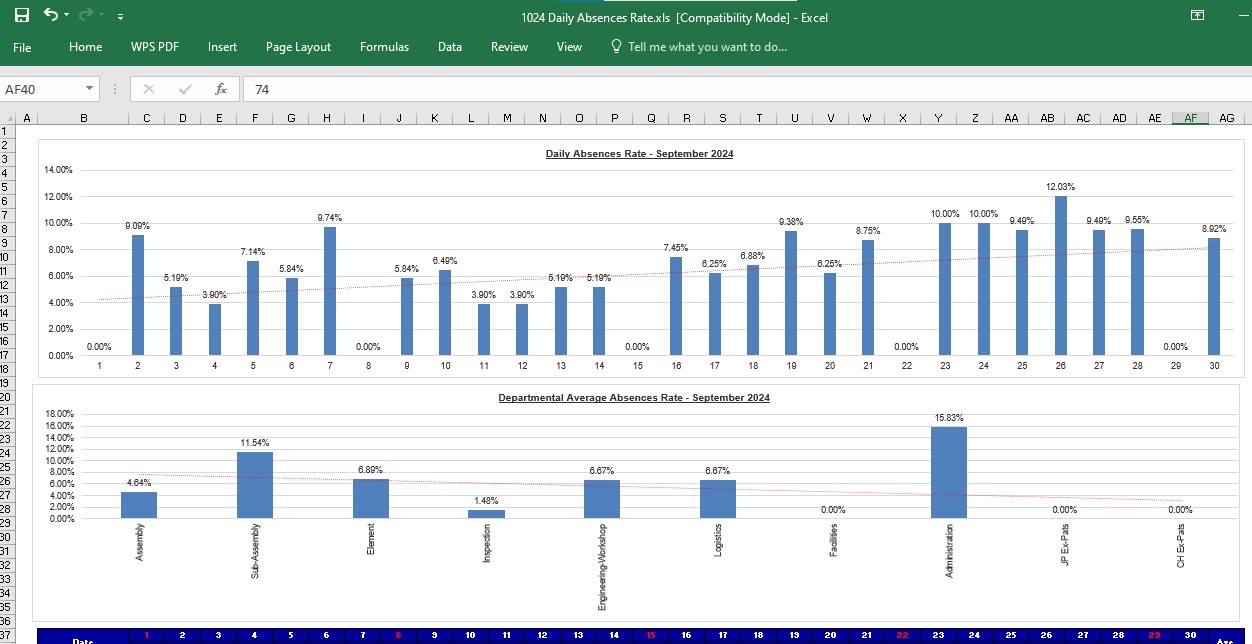Open Customize Quick Access Toolbar dropdown
The height and width of the screenshot is (644, 1252).
(x=120, y=17)
